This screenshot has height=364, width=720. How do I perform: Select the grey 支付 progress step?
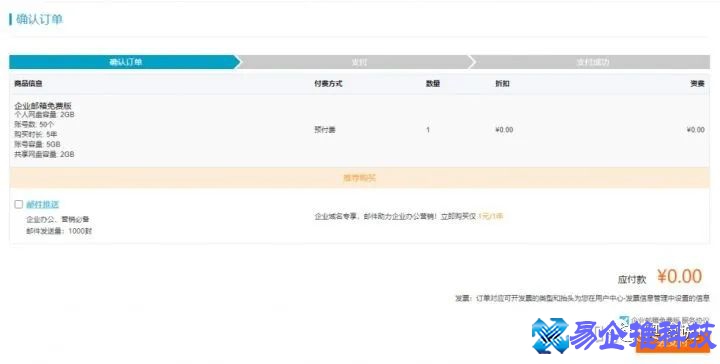click(x=358, y=62)
